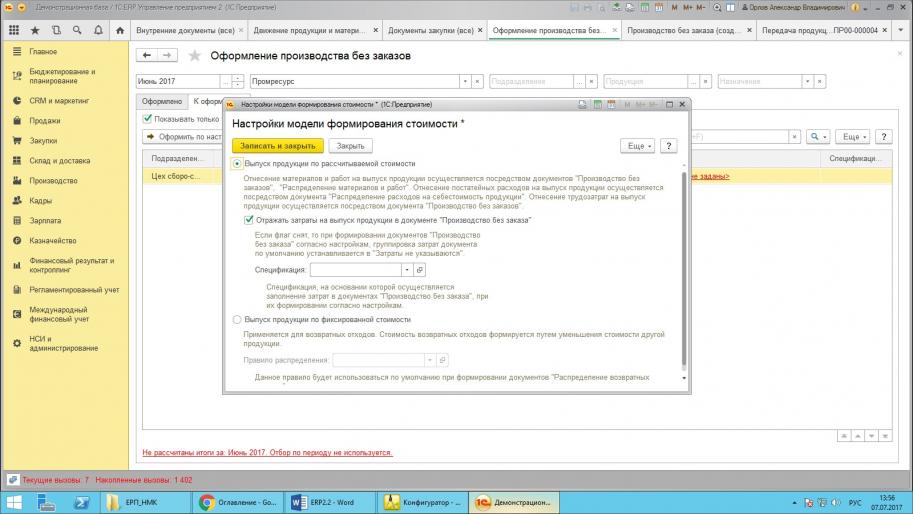
Task: Select 'Выпуск продукции по фиксированной стоимости' radio
Action: click(237, 319)
